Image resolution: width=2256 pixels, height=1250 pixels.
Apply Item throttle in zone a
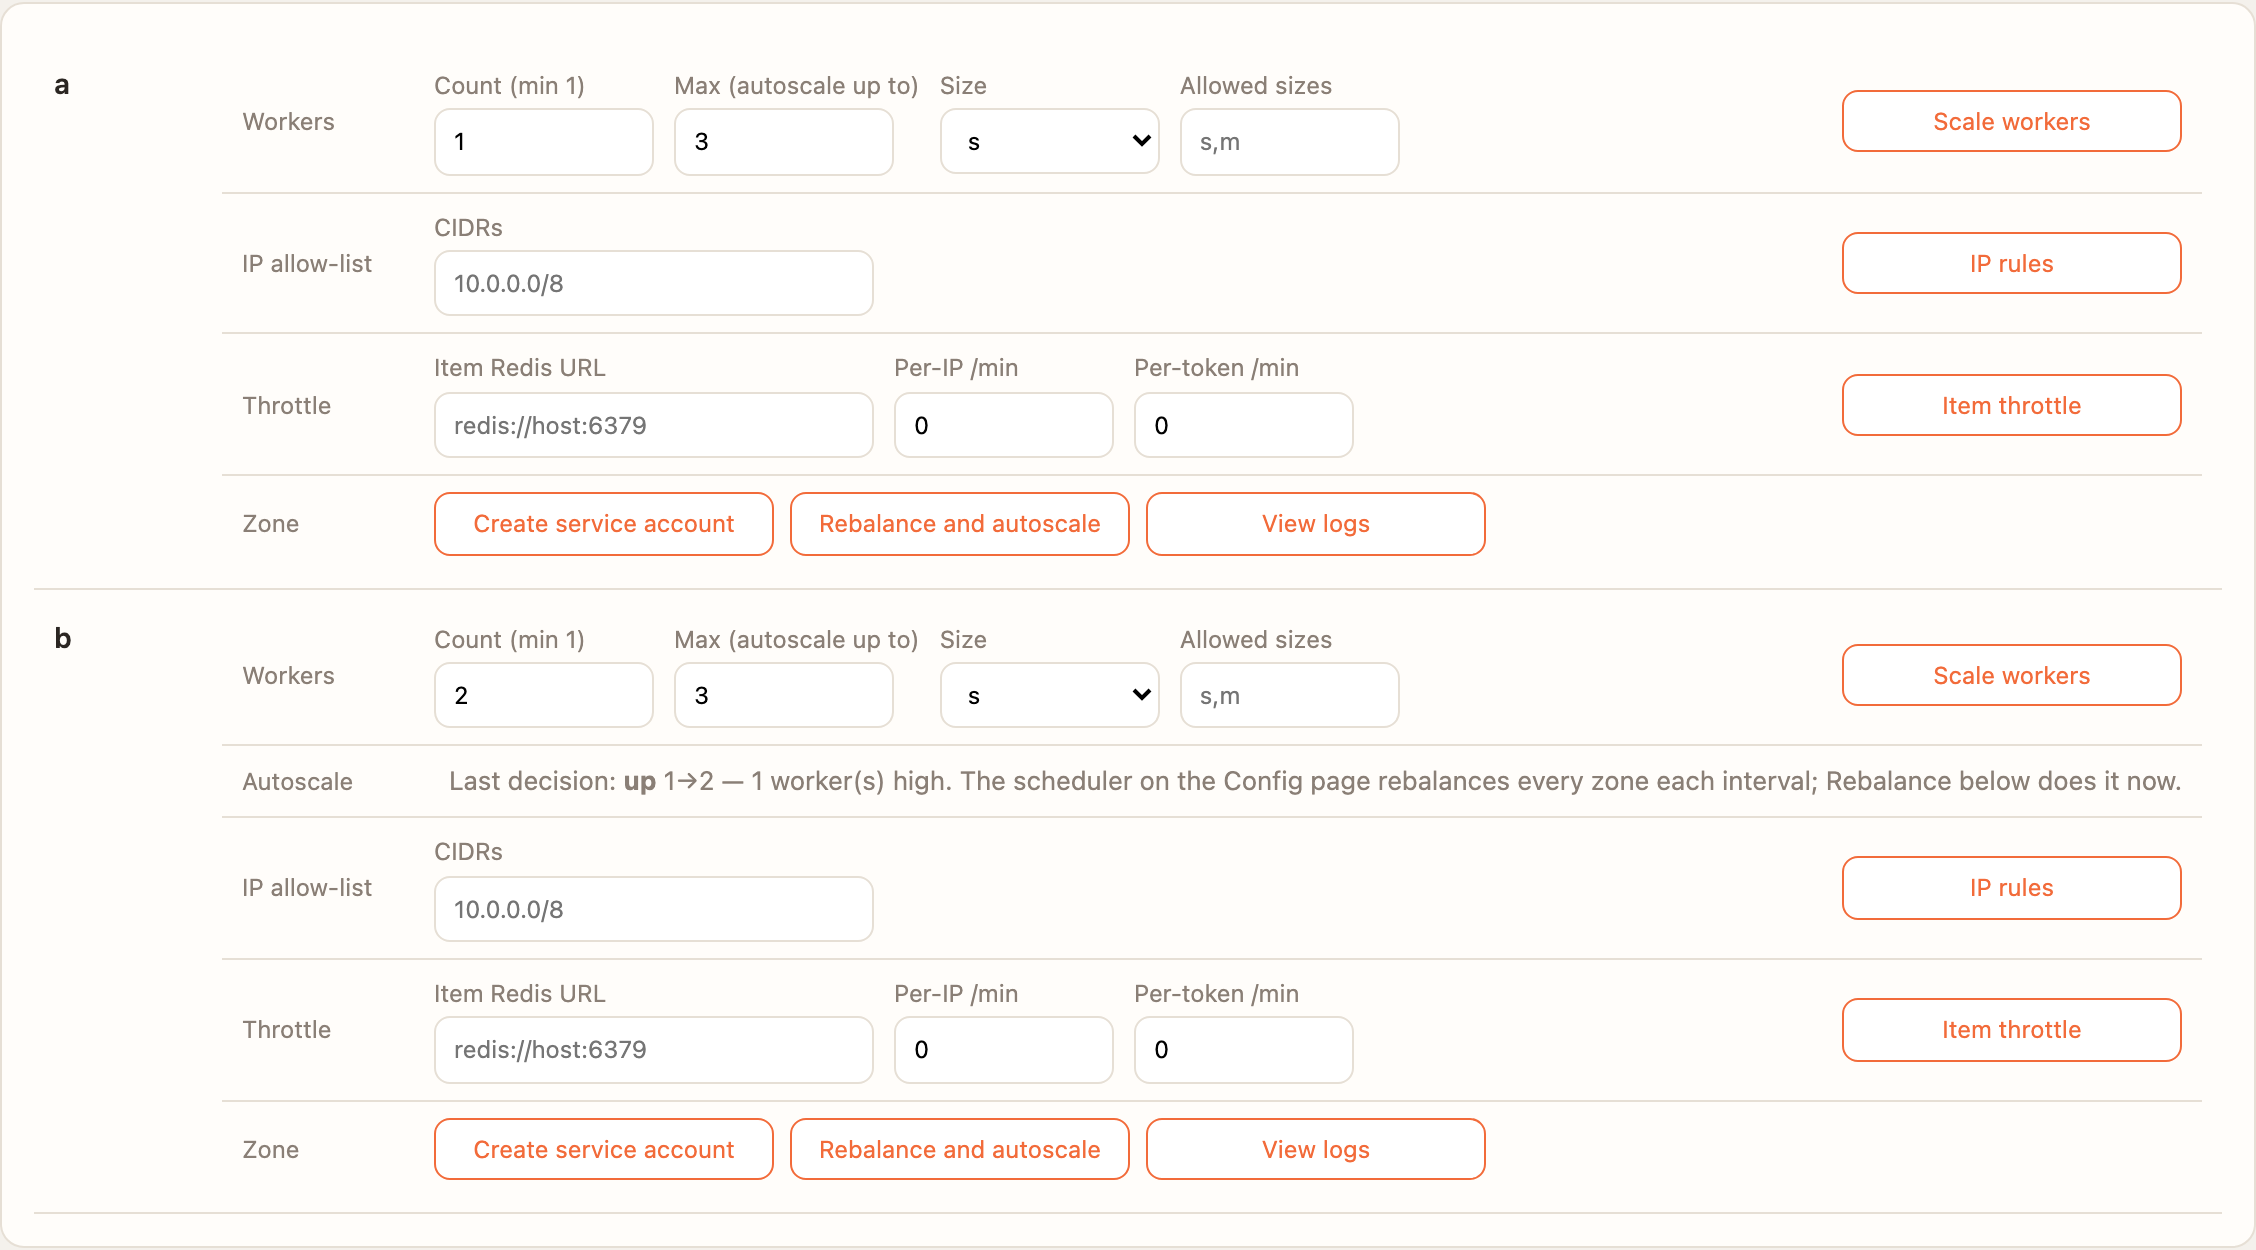(x=2011, y=405)
